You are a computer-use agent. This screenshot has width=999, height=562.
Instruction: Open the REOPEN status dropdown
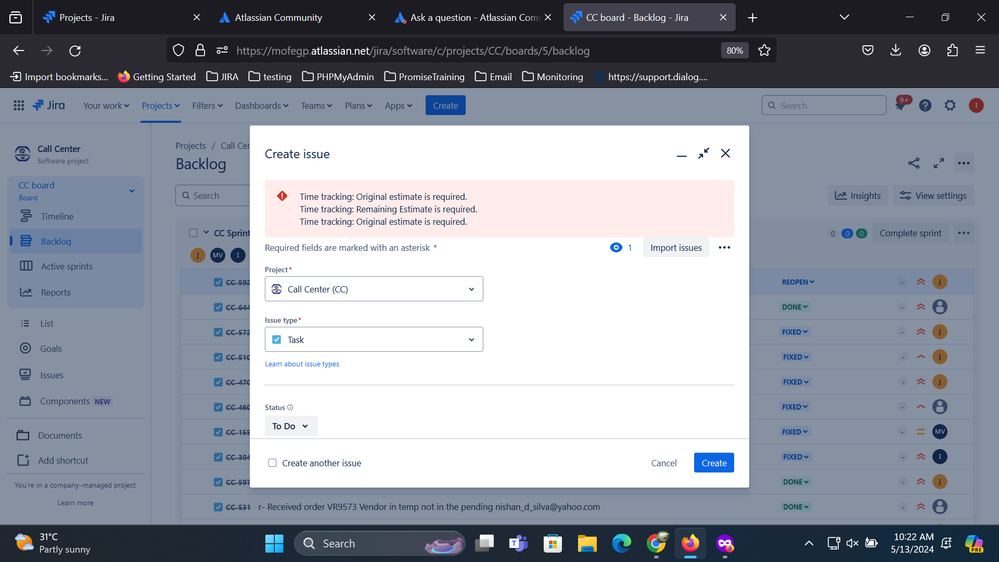point(798,282)
